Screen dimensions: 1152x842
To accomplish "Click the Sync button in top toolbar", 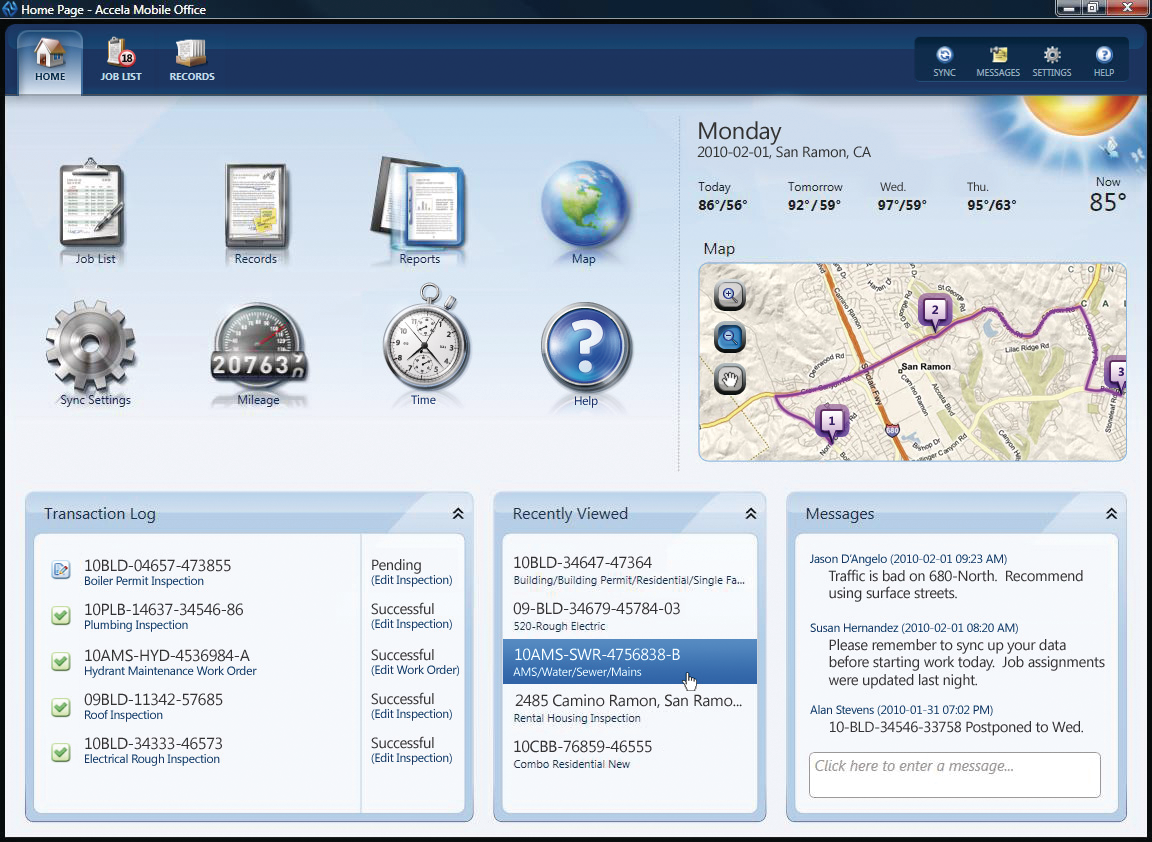I will (944, 61).
